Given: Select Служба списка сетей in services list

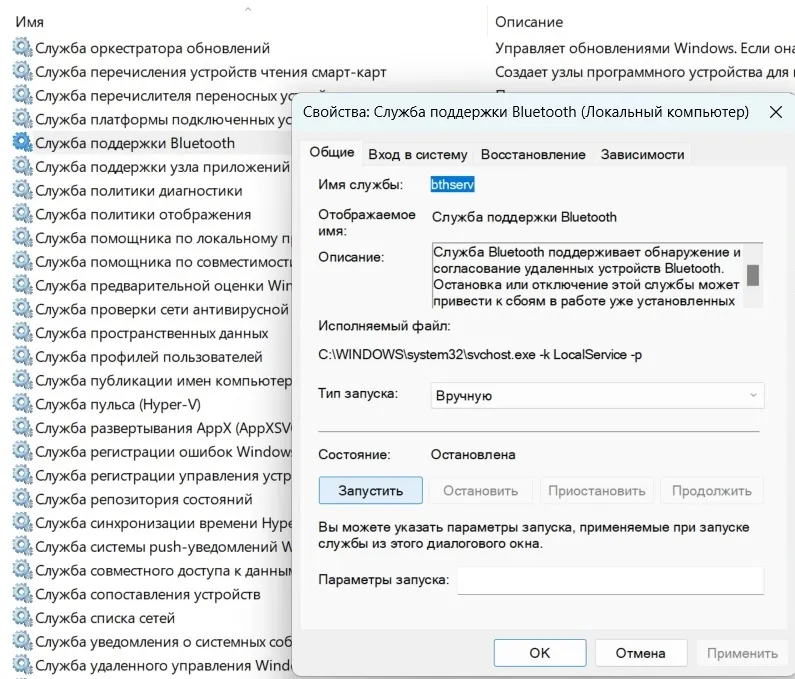Looking at the screenshot, I should tap(105, 618).
